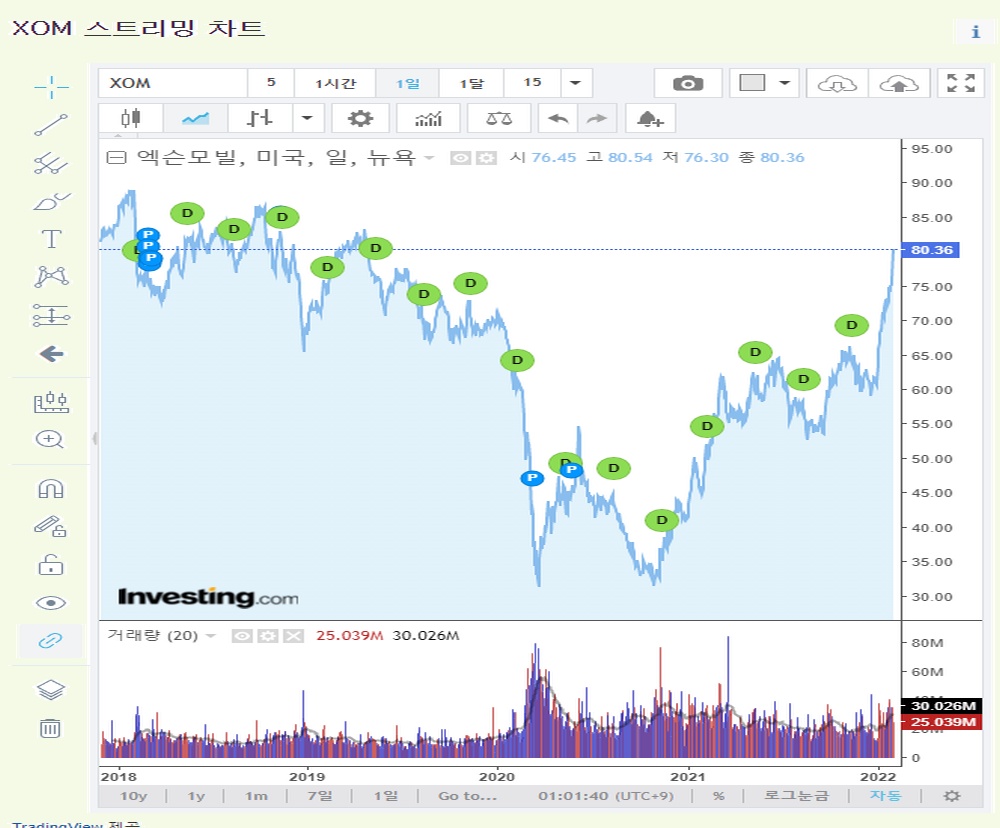Click the 80.36 price label
This screenshot has height=828, width=1000.
click(x=931, y=250)
